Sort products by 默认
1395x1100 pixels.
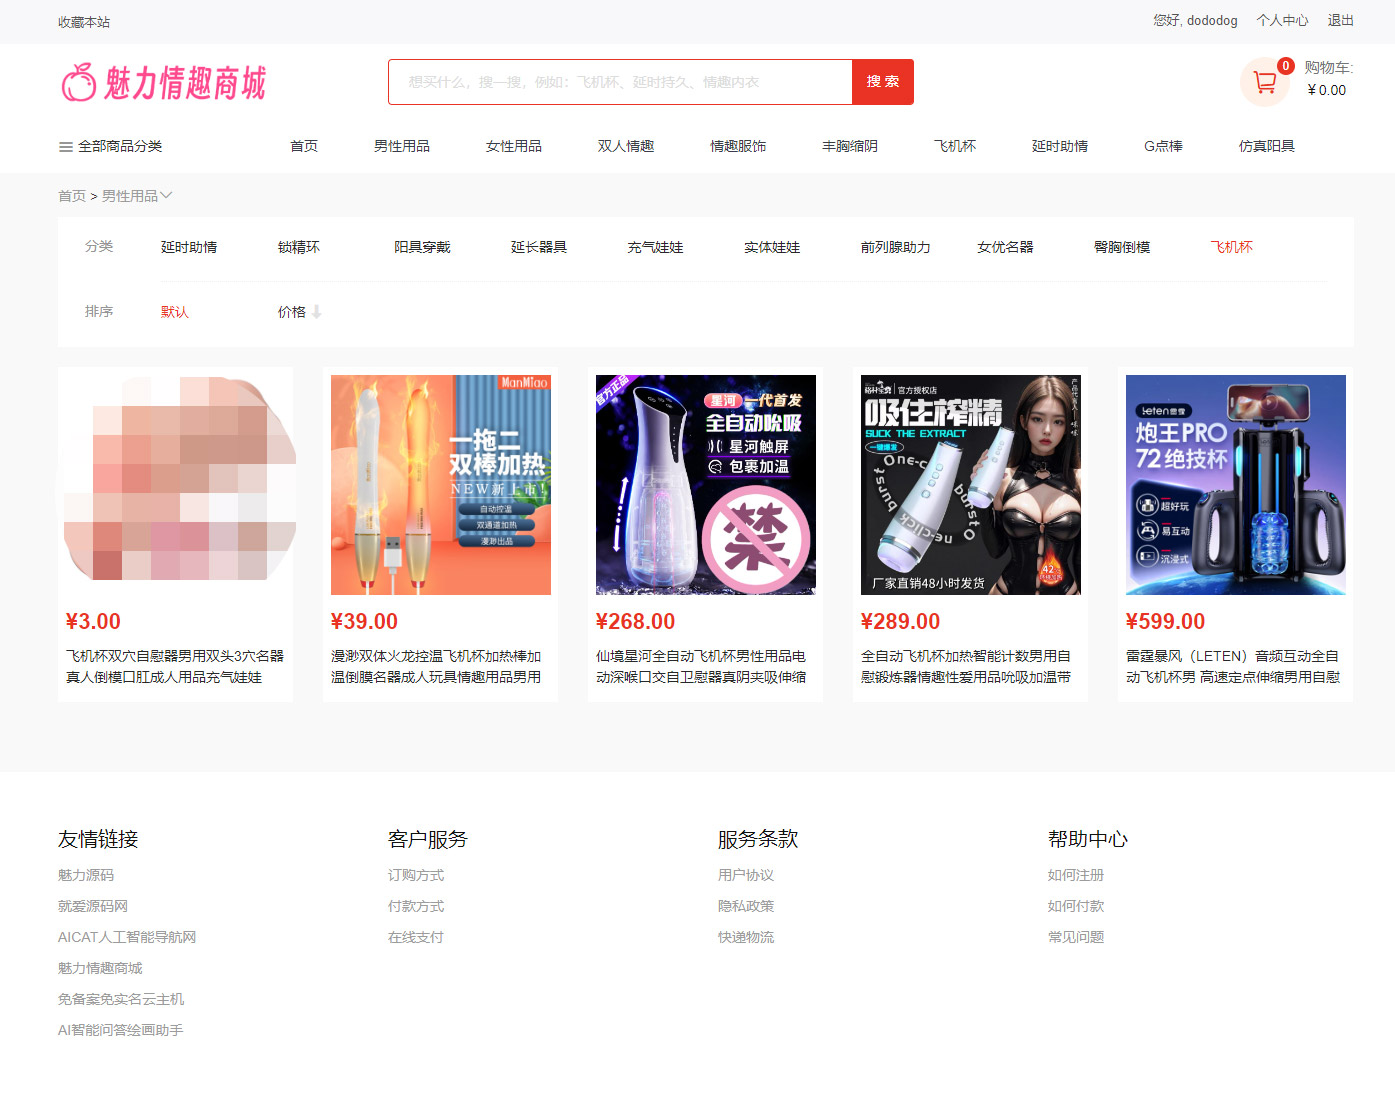click(x=175, y=312)
